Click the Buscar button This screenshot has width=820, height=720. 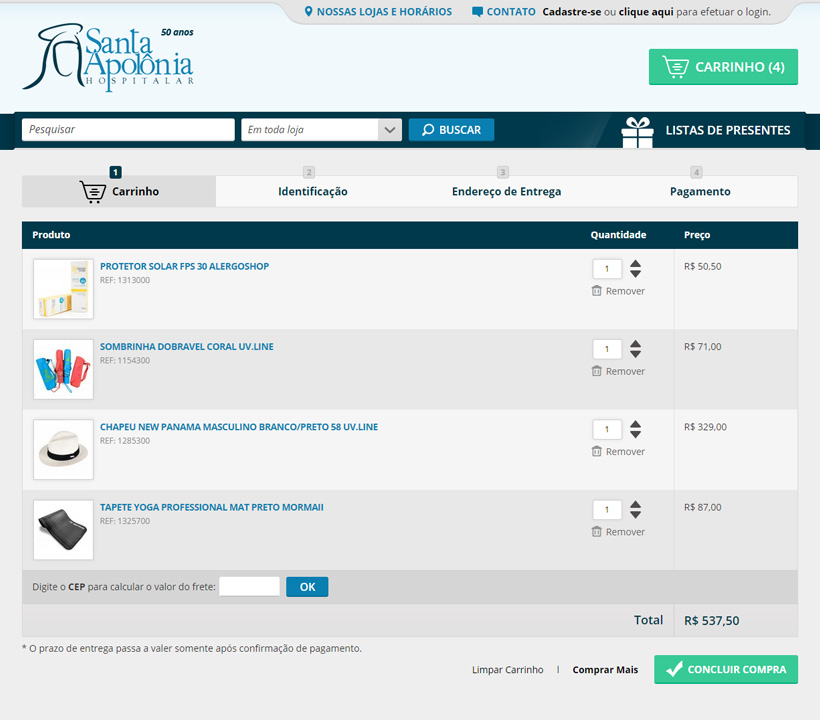(x=451, y=130)
